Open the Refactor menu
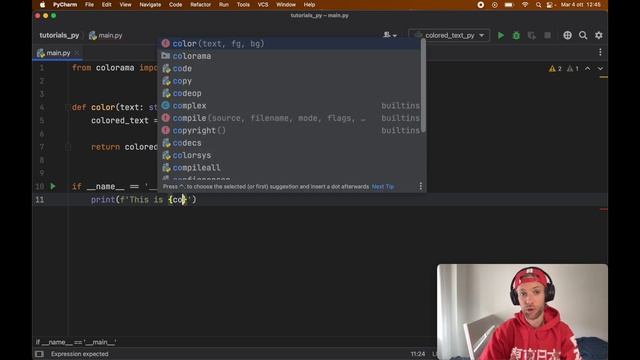This screenshot has height=360, width=640. (x=200, y=5)
